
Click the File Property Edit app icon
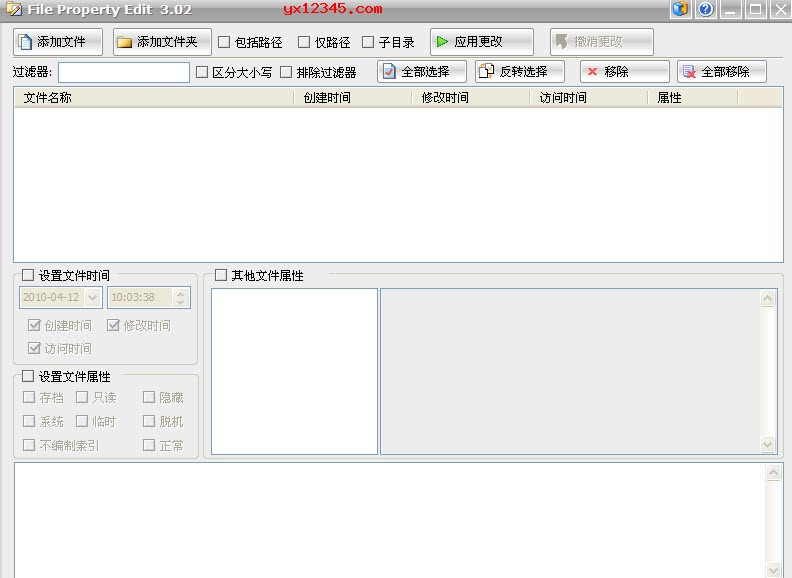(14, 9)
